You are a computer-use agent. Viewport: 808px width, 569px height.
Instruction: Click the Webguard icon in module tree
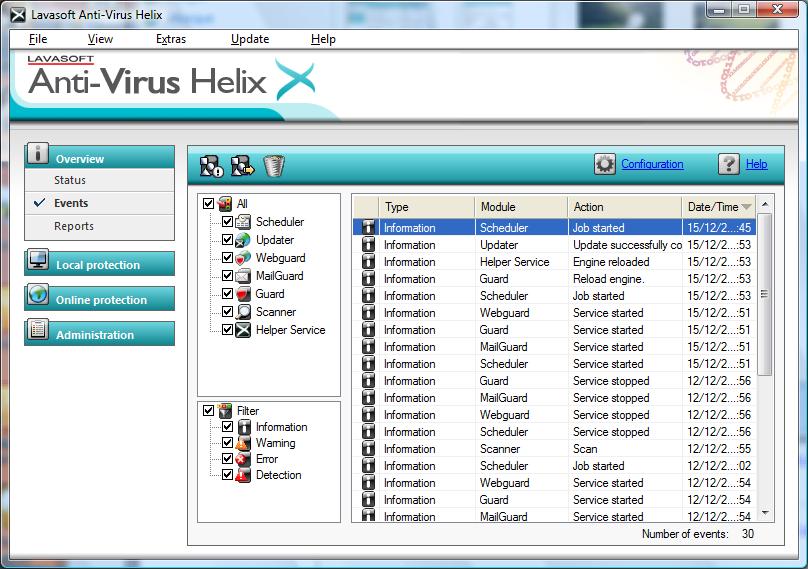pyautogui.click(x=243, y=258)
